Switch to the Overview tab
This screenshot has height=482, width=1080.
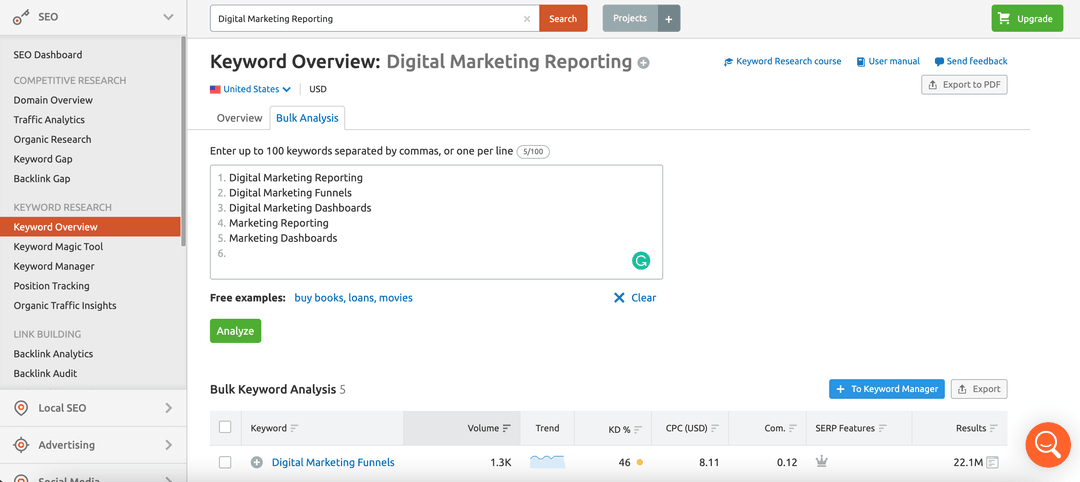click(x=240, y=118)
